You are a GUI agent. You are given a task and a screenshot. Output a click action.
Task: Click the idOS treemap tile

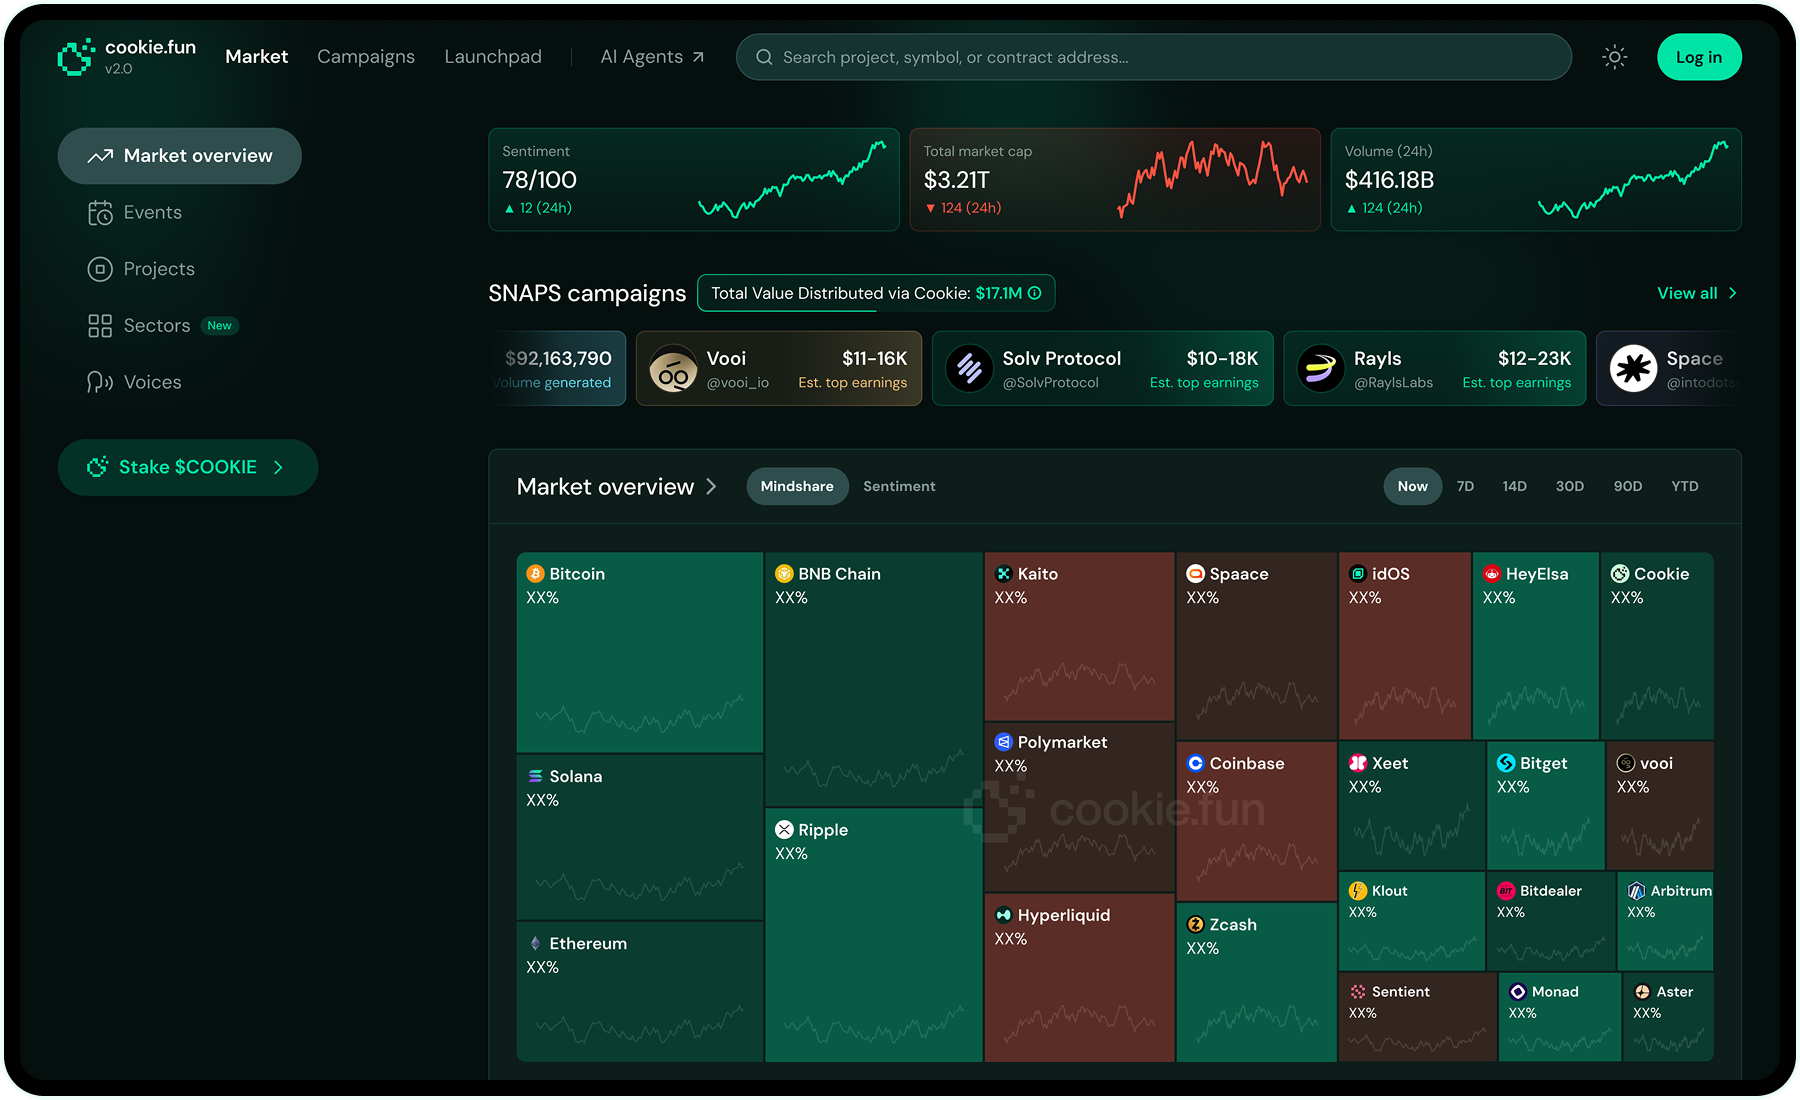tap(1404, 646)
